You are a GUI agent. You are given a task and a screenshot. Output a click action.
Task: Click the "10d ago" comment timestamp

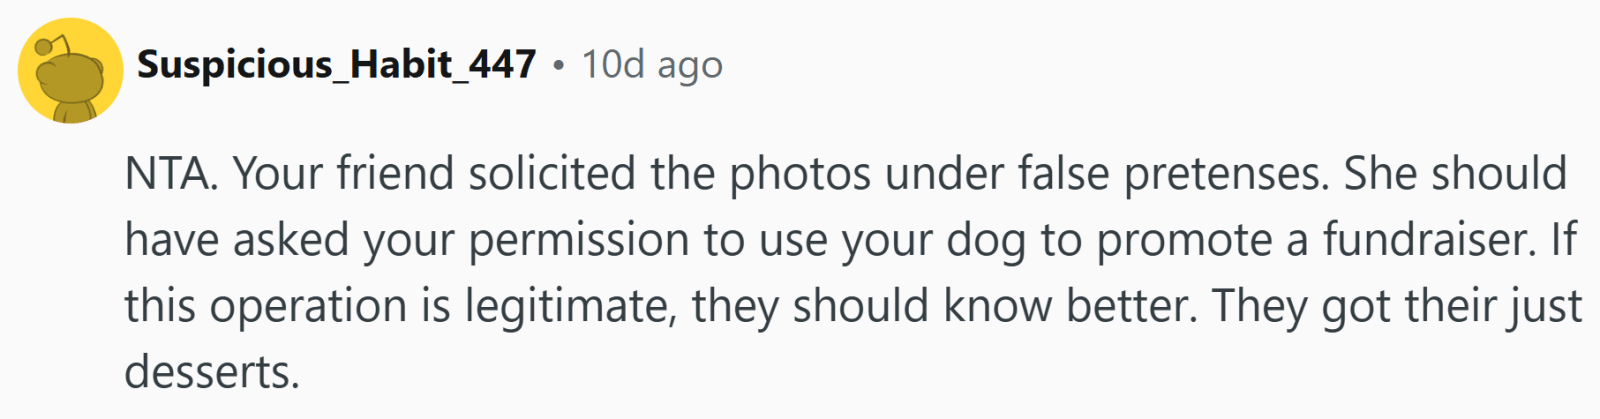[652, 65]
